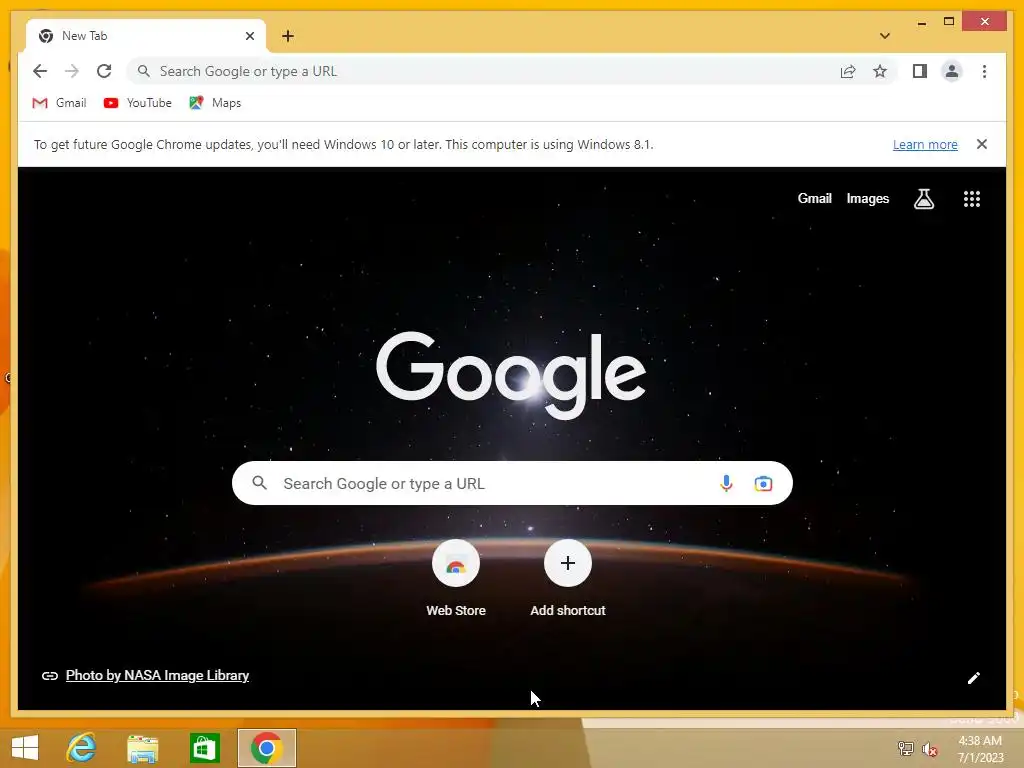Search by image with Google Lens icon
Viewport: 1024px width, 768px height.
(763, 484)
